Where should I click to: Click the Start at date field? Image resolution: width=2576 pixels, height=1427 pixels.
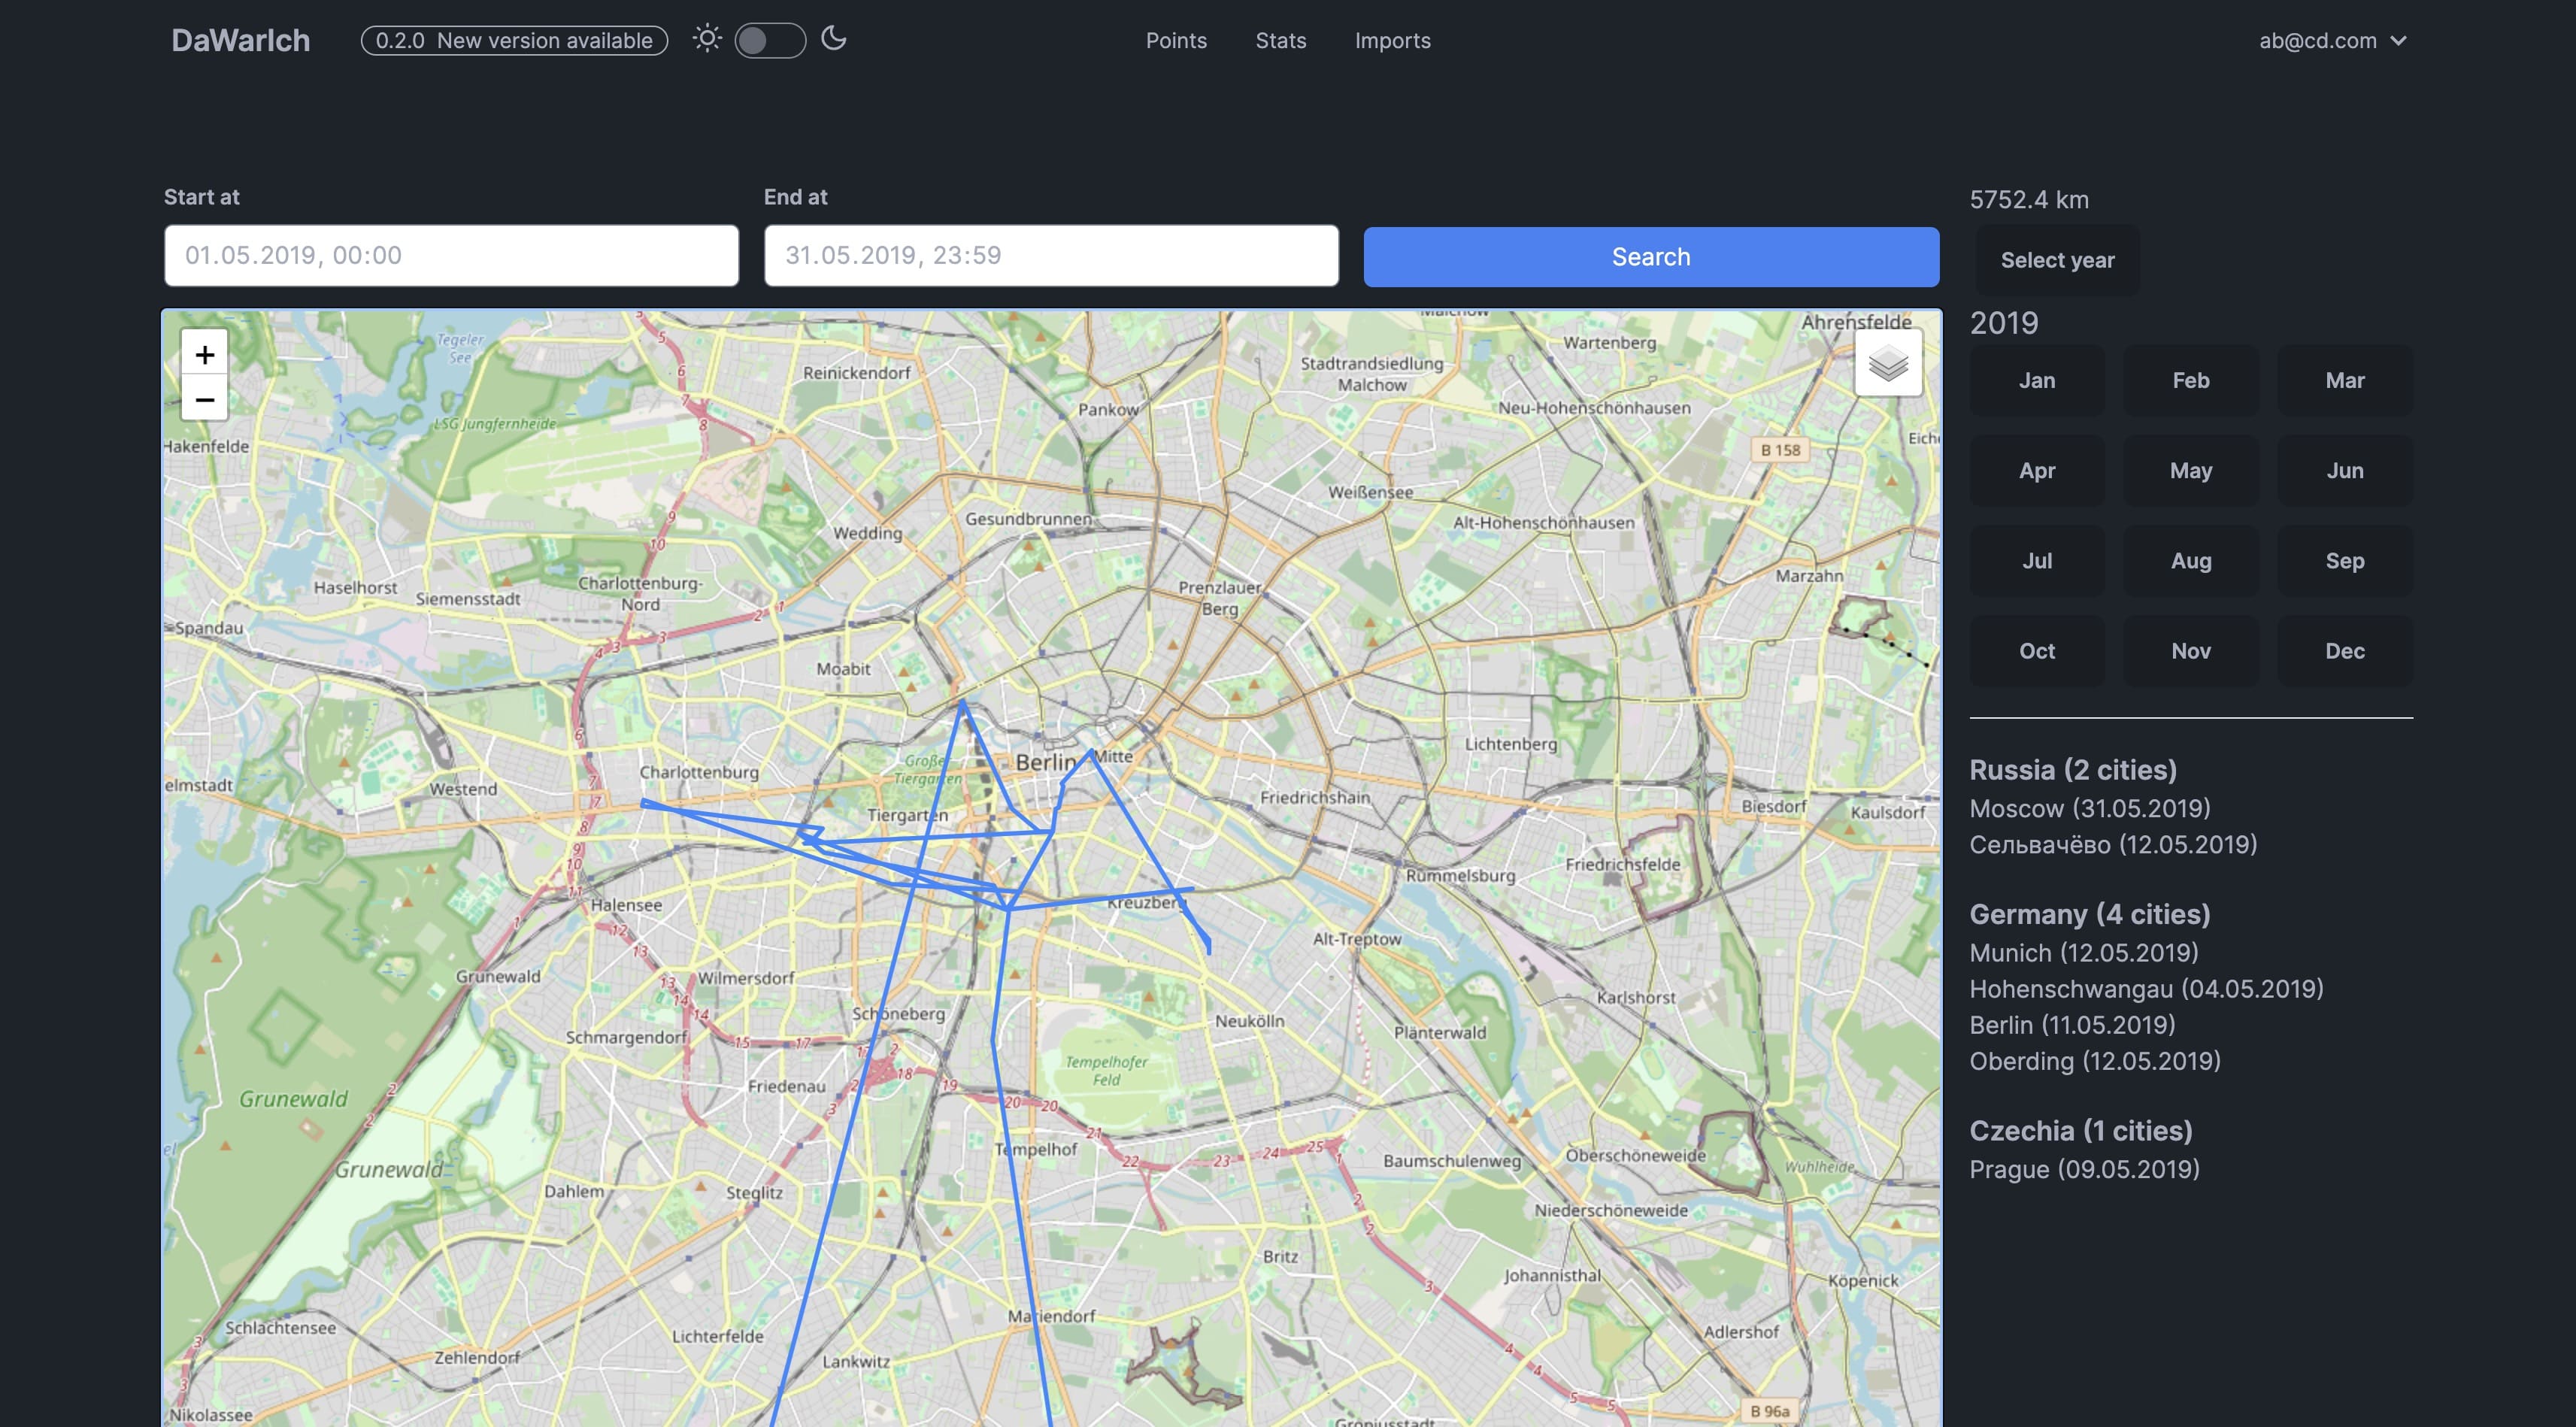pos(451,256)
